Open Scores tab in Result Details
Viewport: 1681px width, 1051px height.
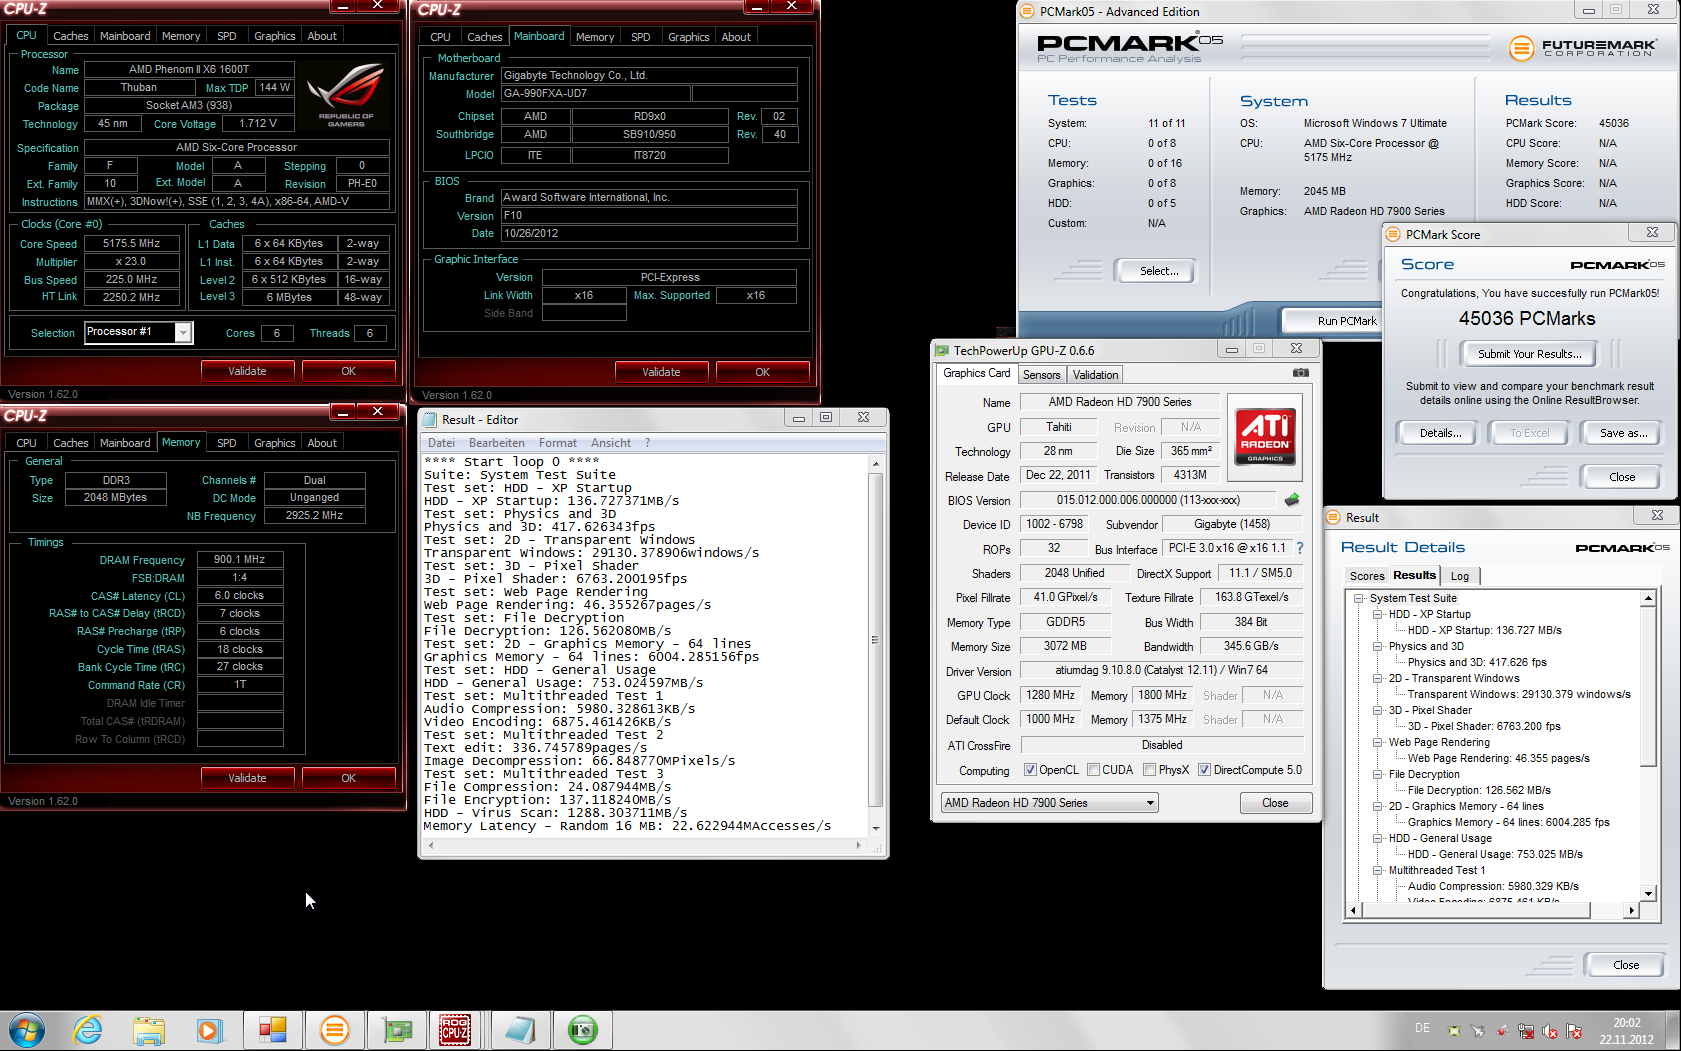[x=1367, y=576]
